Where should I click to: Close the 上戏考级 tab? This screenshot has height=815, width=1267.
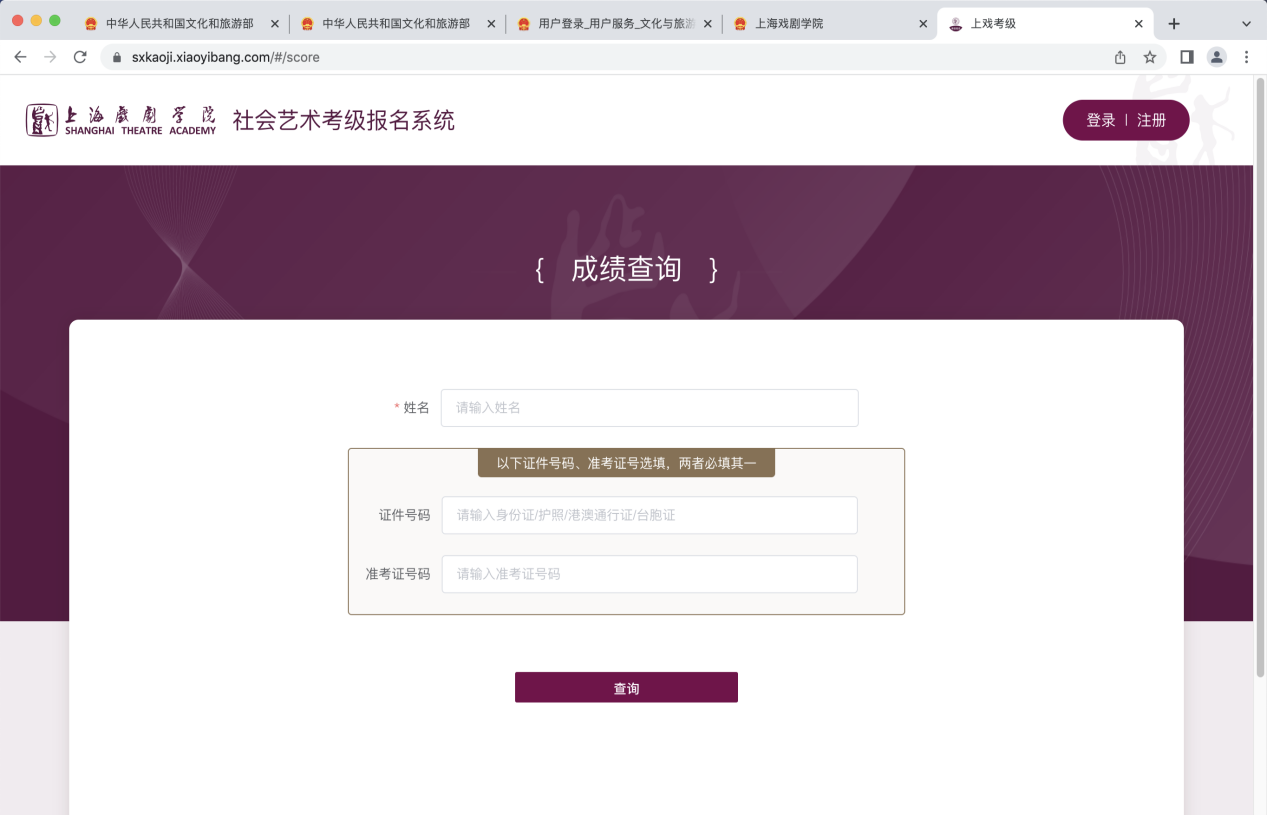pyautogui.click(x=1138, y=23)
